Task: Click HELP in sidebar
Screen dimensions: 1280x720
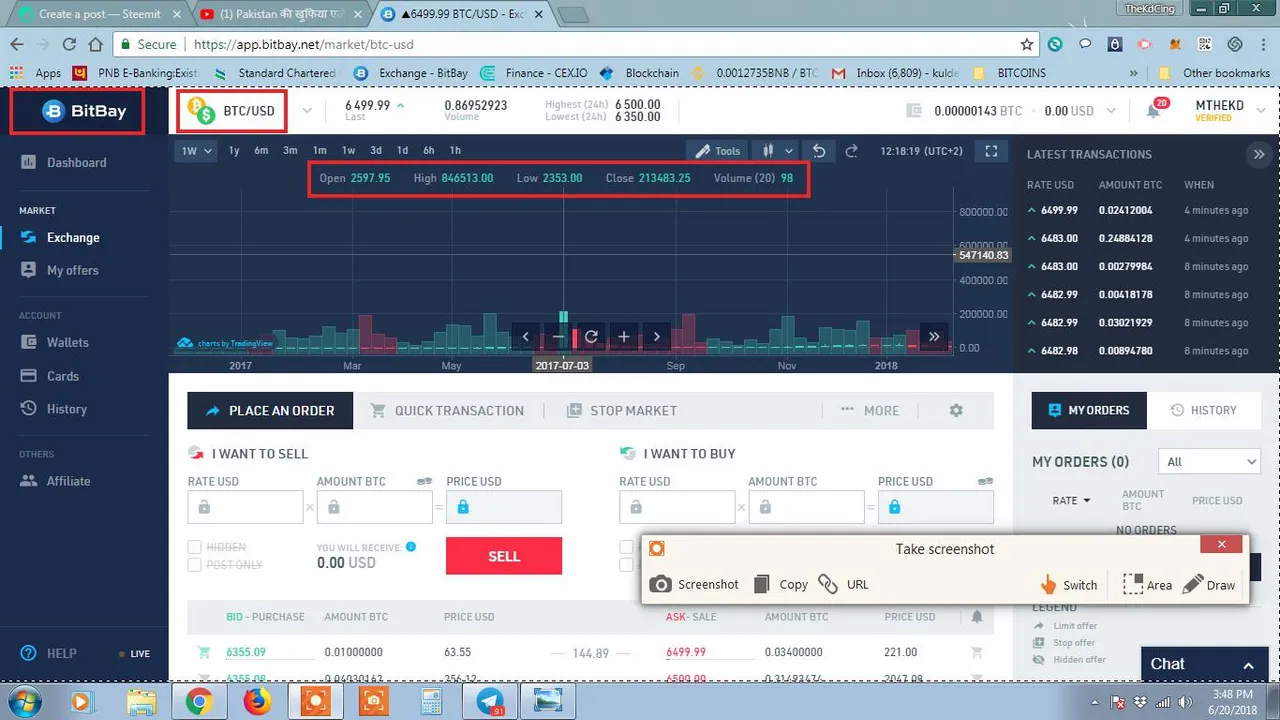Action: [48, 653]
